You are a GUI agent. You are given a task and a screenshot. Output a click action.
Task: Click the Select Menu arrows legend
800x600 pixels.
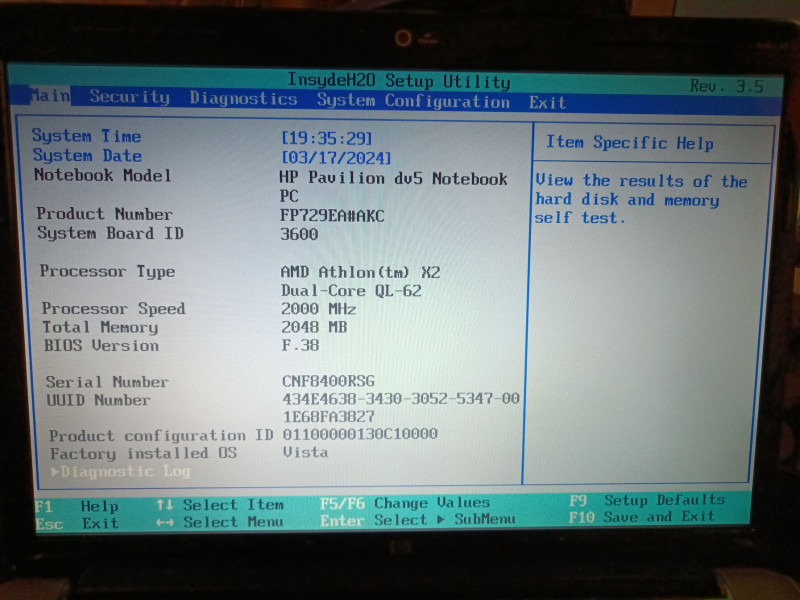[x=219, y=522]
